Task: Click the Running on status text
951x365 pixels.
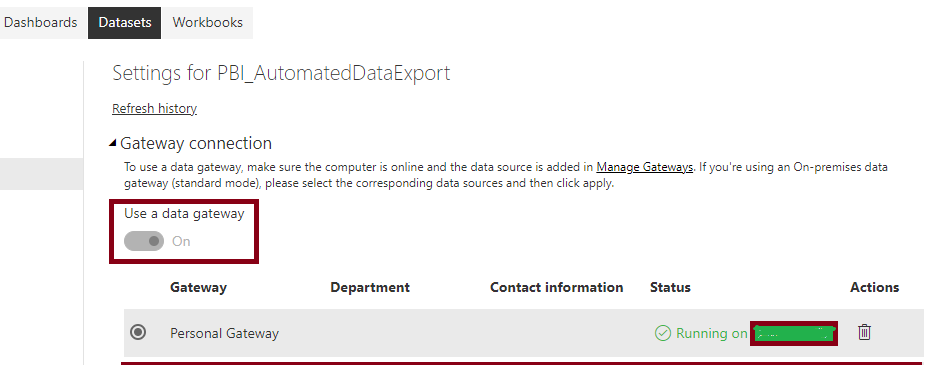Action: point(711,333)
